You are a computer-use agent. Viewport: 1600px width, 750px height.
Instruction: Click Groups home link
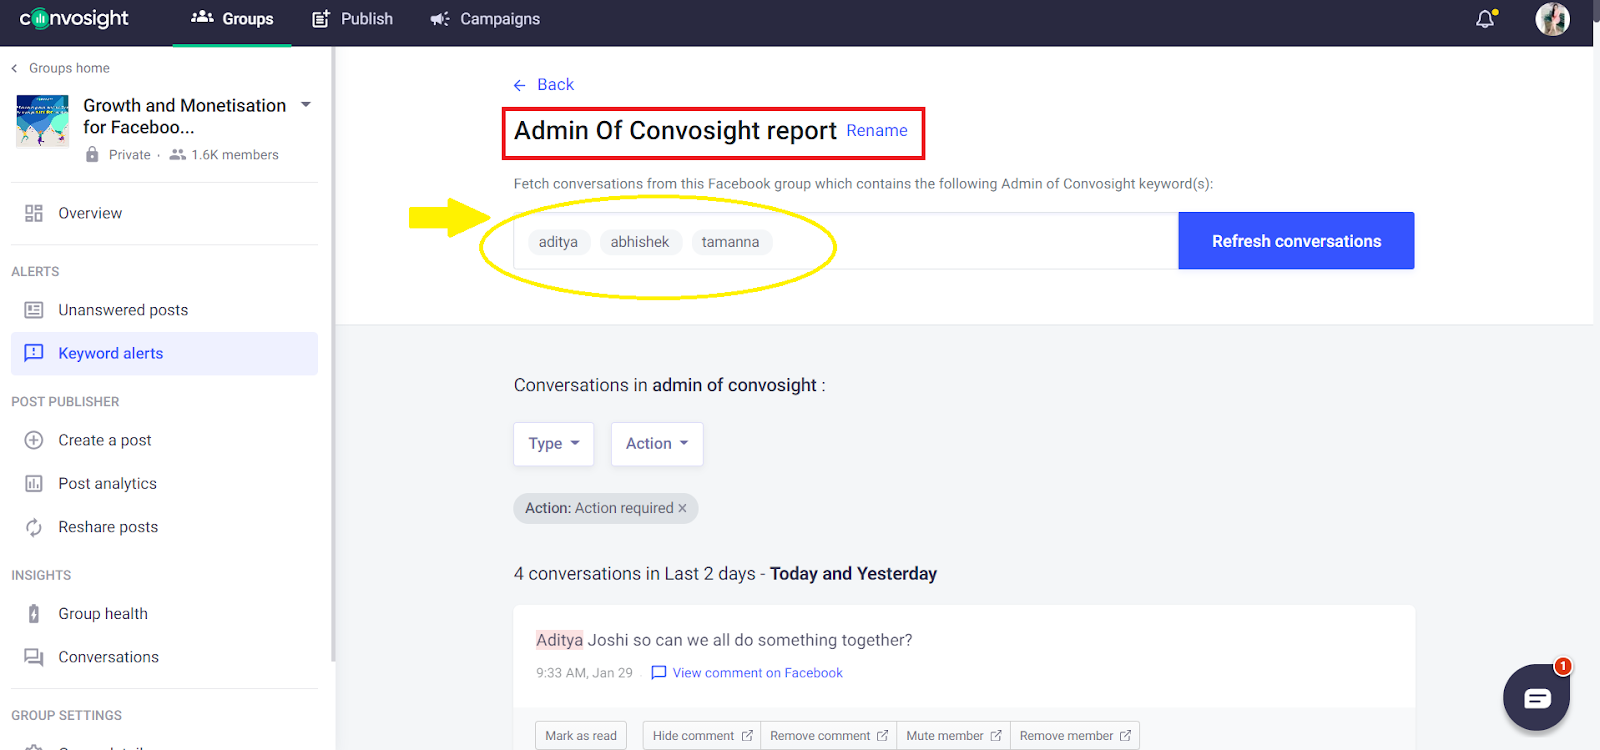point(69,68)
